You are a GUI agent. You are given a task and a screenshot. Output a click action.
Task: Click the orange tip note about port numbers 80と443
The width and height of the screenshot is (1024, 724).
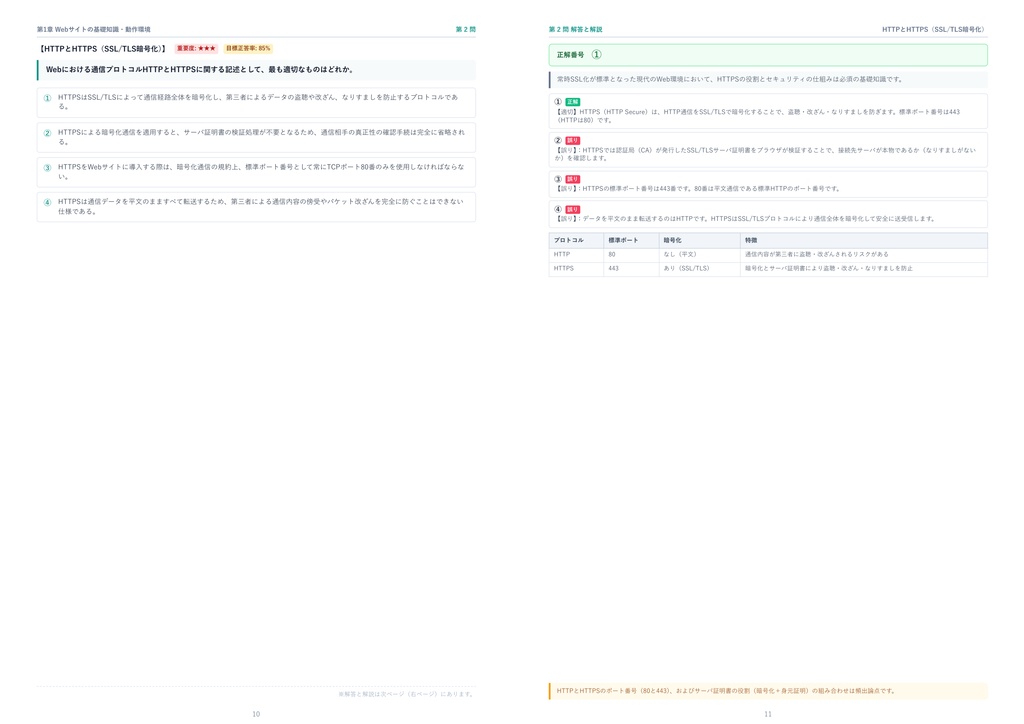tap(768, 691)
